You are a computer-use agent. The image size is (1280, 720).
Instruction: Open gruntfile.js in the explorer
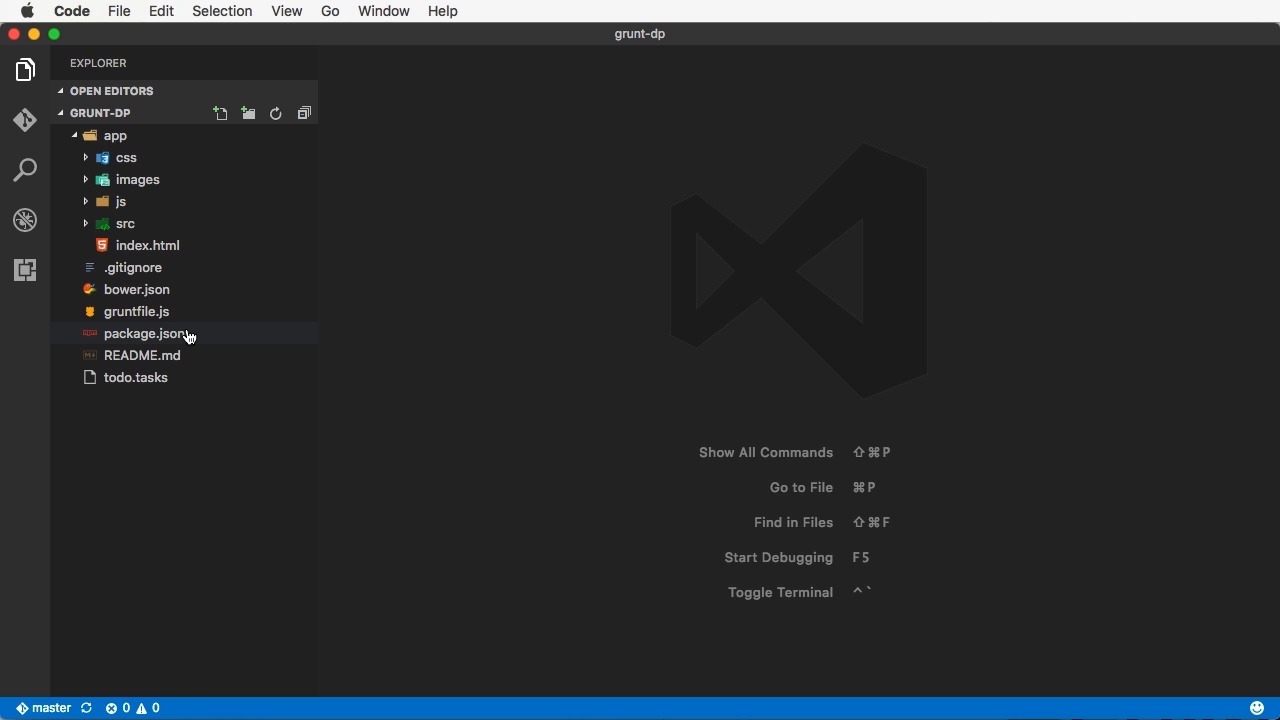pyautogui.click(x=137, y=311)
